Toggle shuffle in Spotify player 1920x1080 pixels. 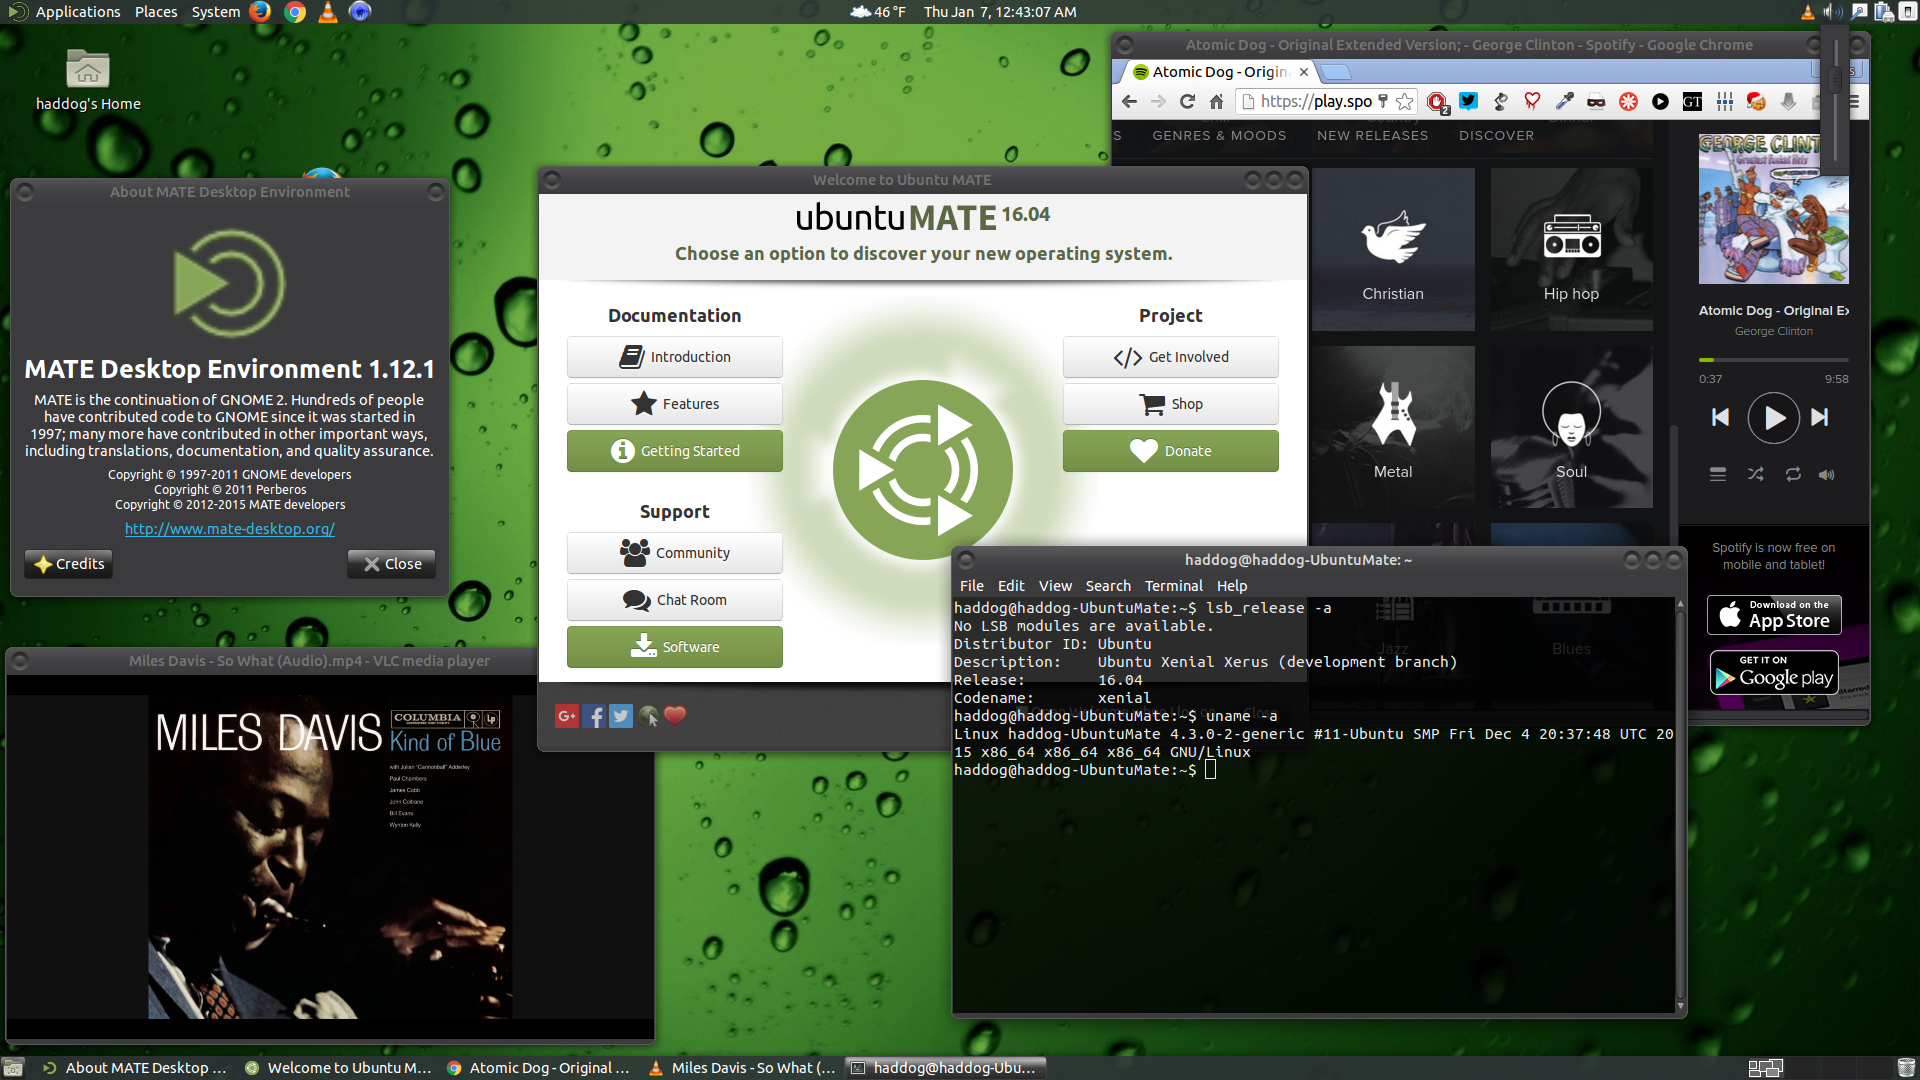[x=1755, y=475]
